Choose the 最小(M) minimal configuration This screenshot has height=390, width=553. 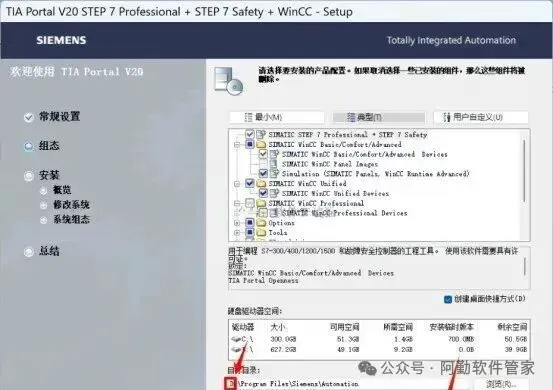[x=276, y=117]
